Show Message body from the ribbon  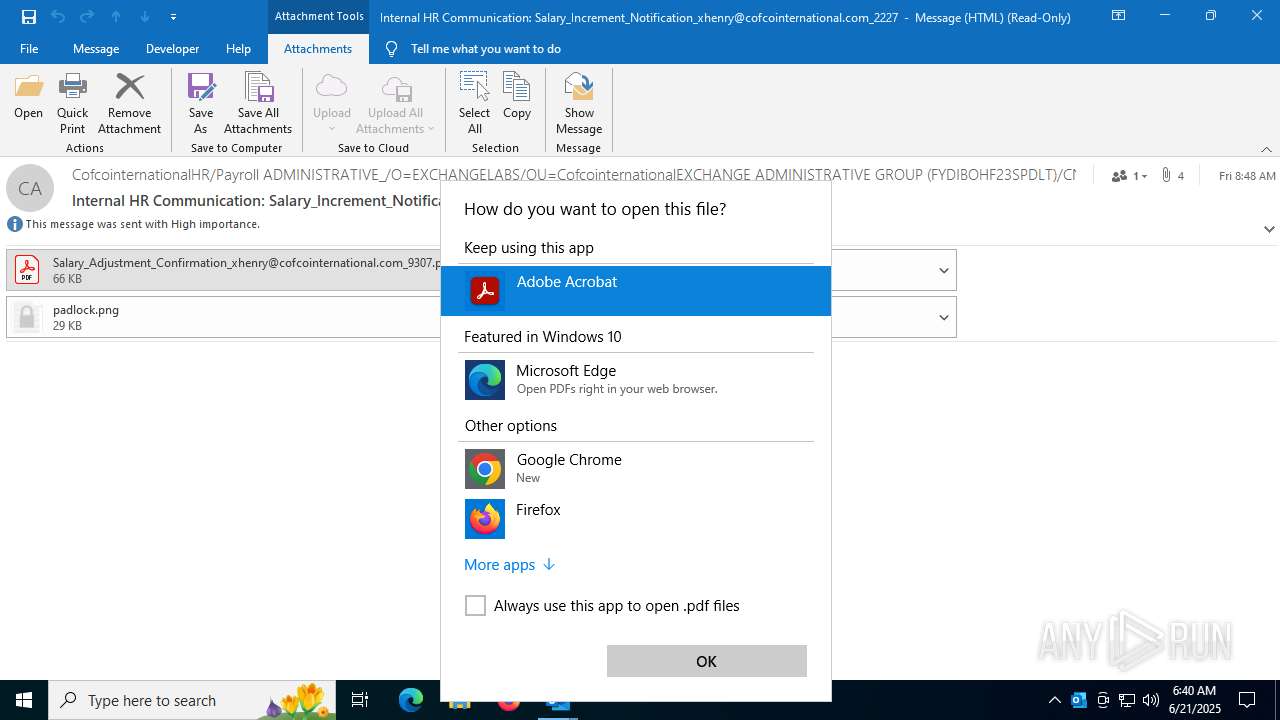tap(579, 103)
